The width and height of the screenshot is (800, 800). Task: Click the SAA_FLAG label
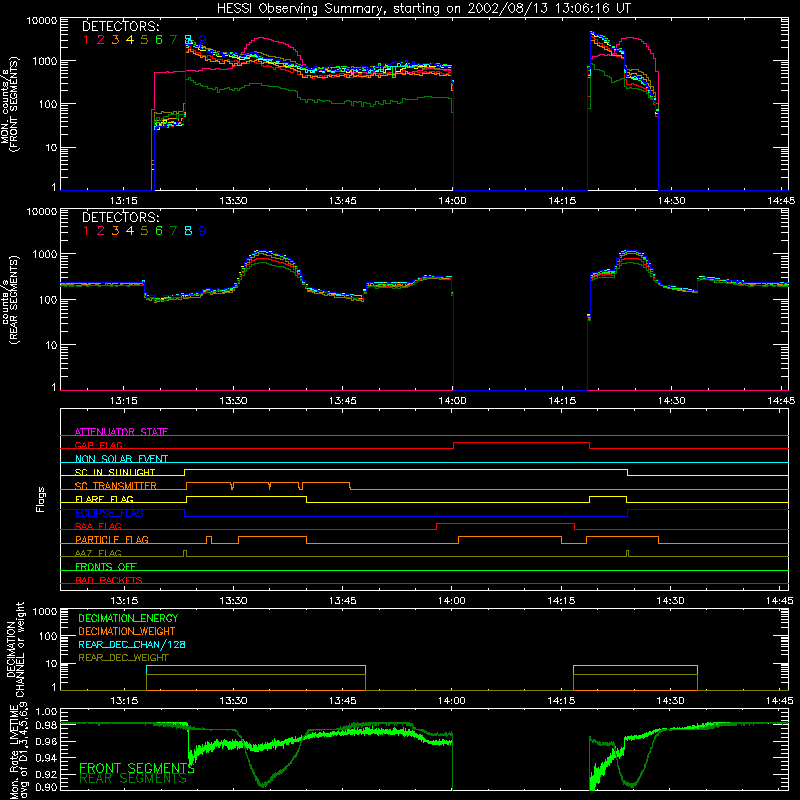(98, 526)
